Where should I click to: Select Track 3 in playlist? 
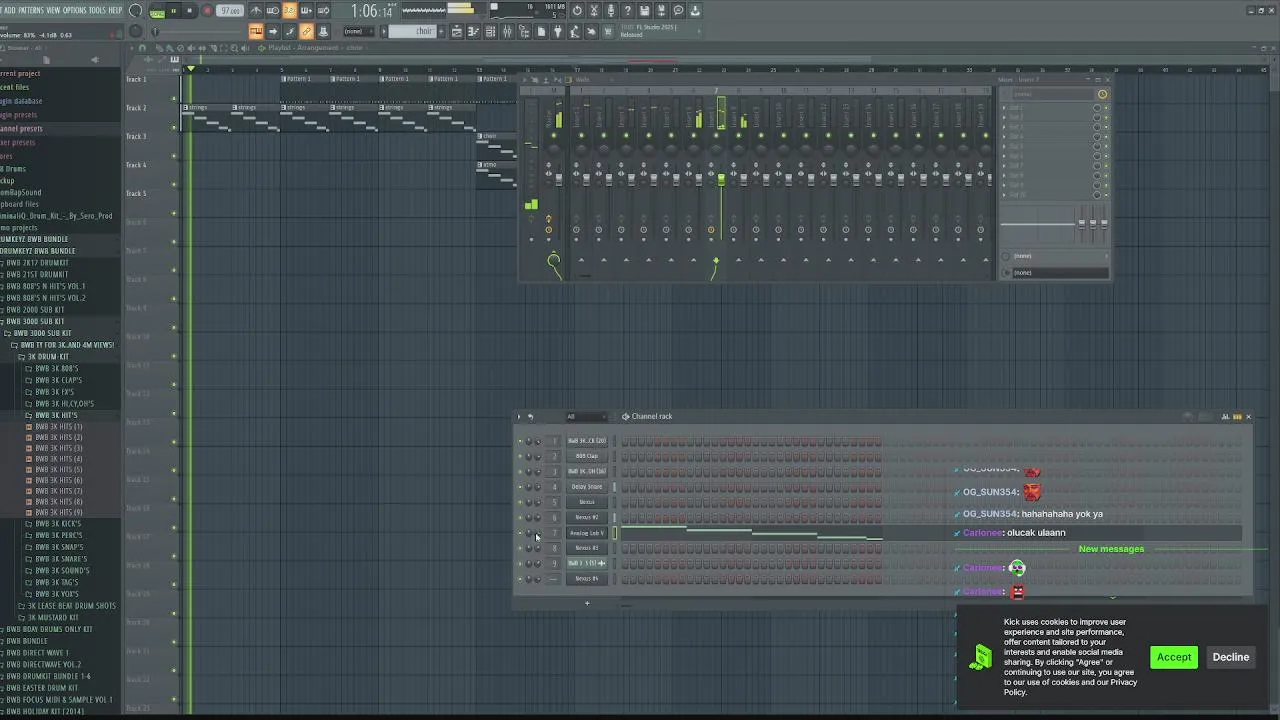(x=136, y=136)
